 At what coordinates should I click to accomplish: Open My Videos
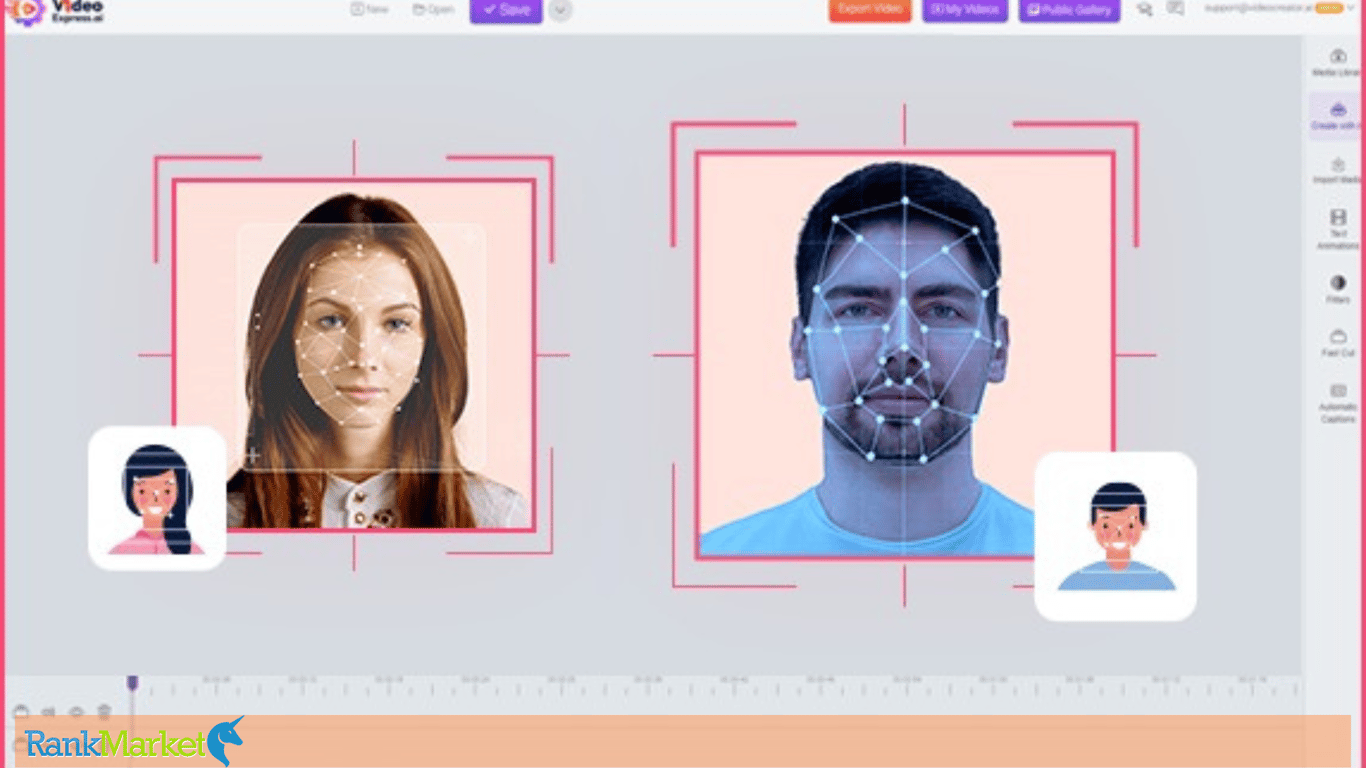pos(965,10)
